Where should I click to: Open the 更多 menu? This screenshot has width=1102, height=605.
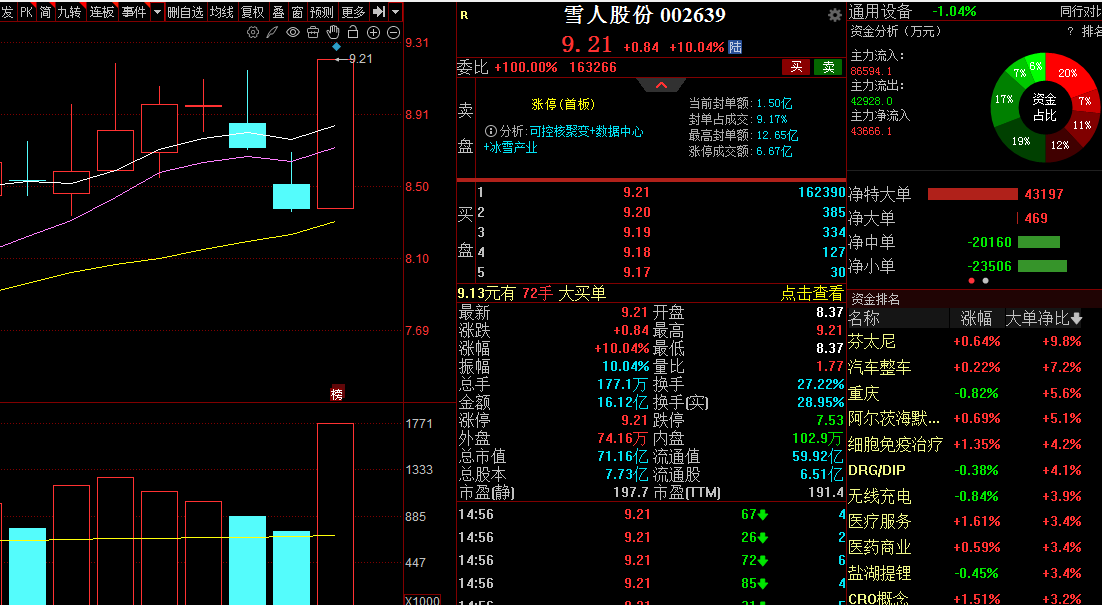coord(354,12)
